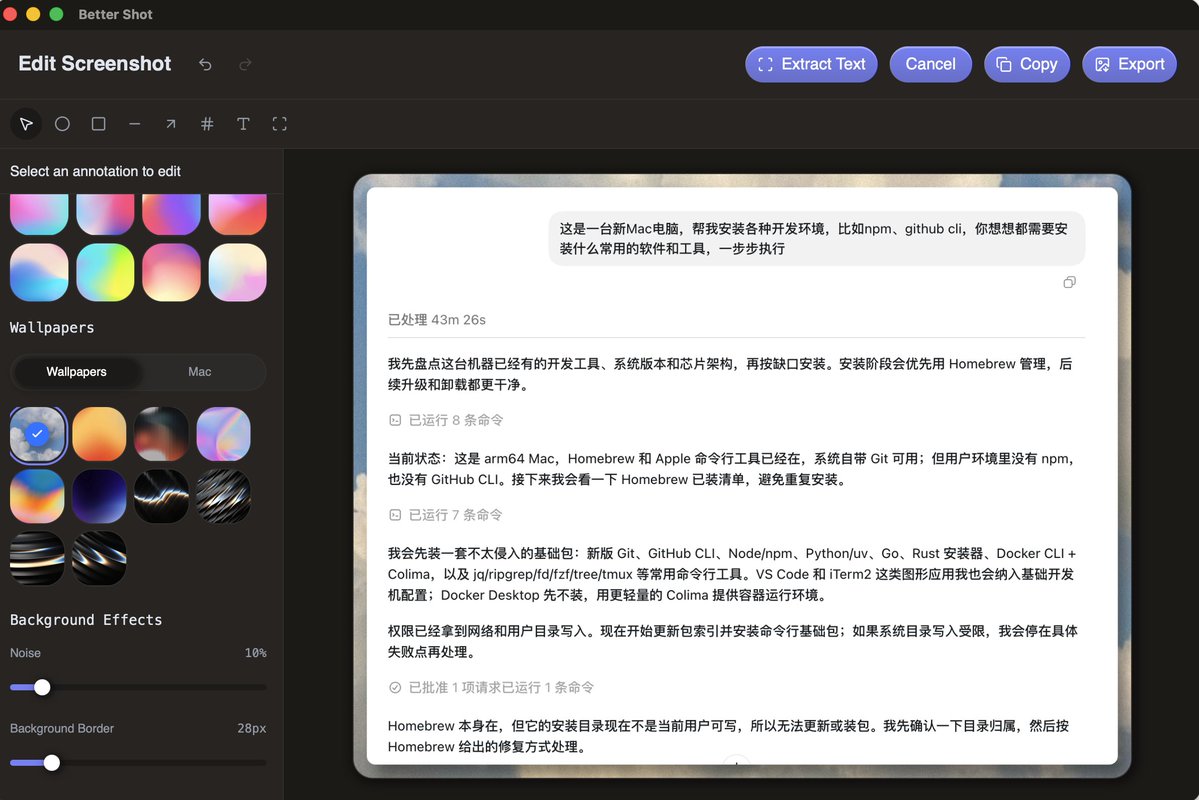Pick the cyan-yellow-green gradient swatch
The height and width of the screenshot is (800, 1199).
pos(106,272)
